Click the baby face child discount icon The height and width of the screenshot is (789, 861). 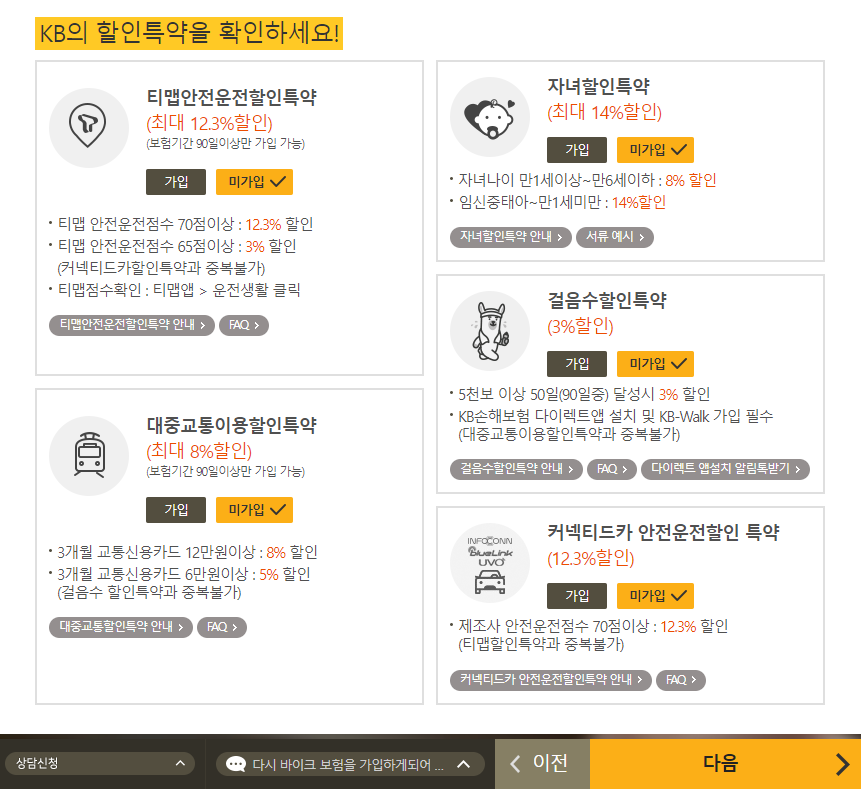click(x=490, y=117)
